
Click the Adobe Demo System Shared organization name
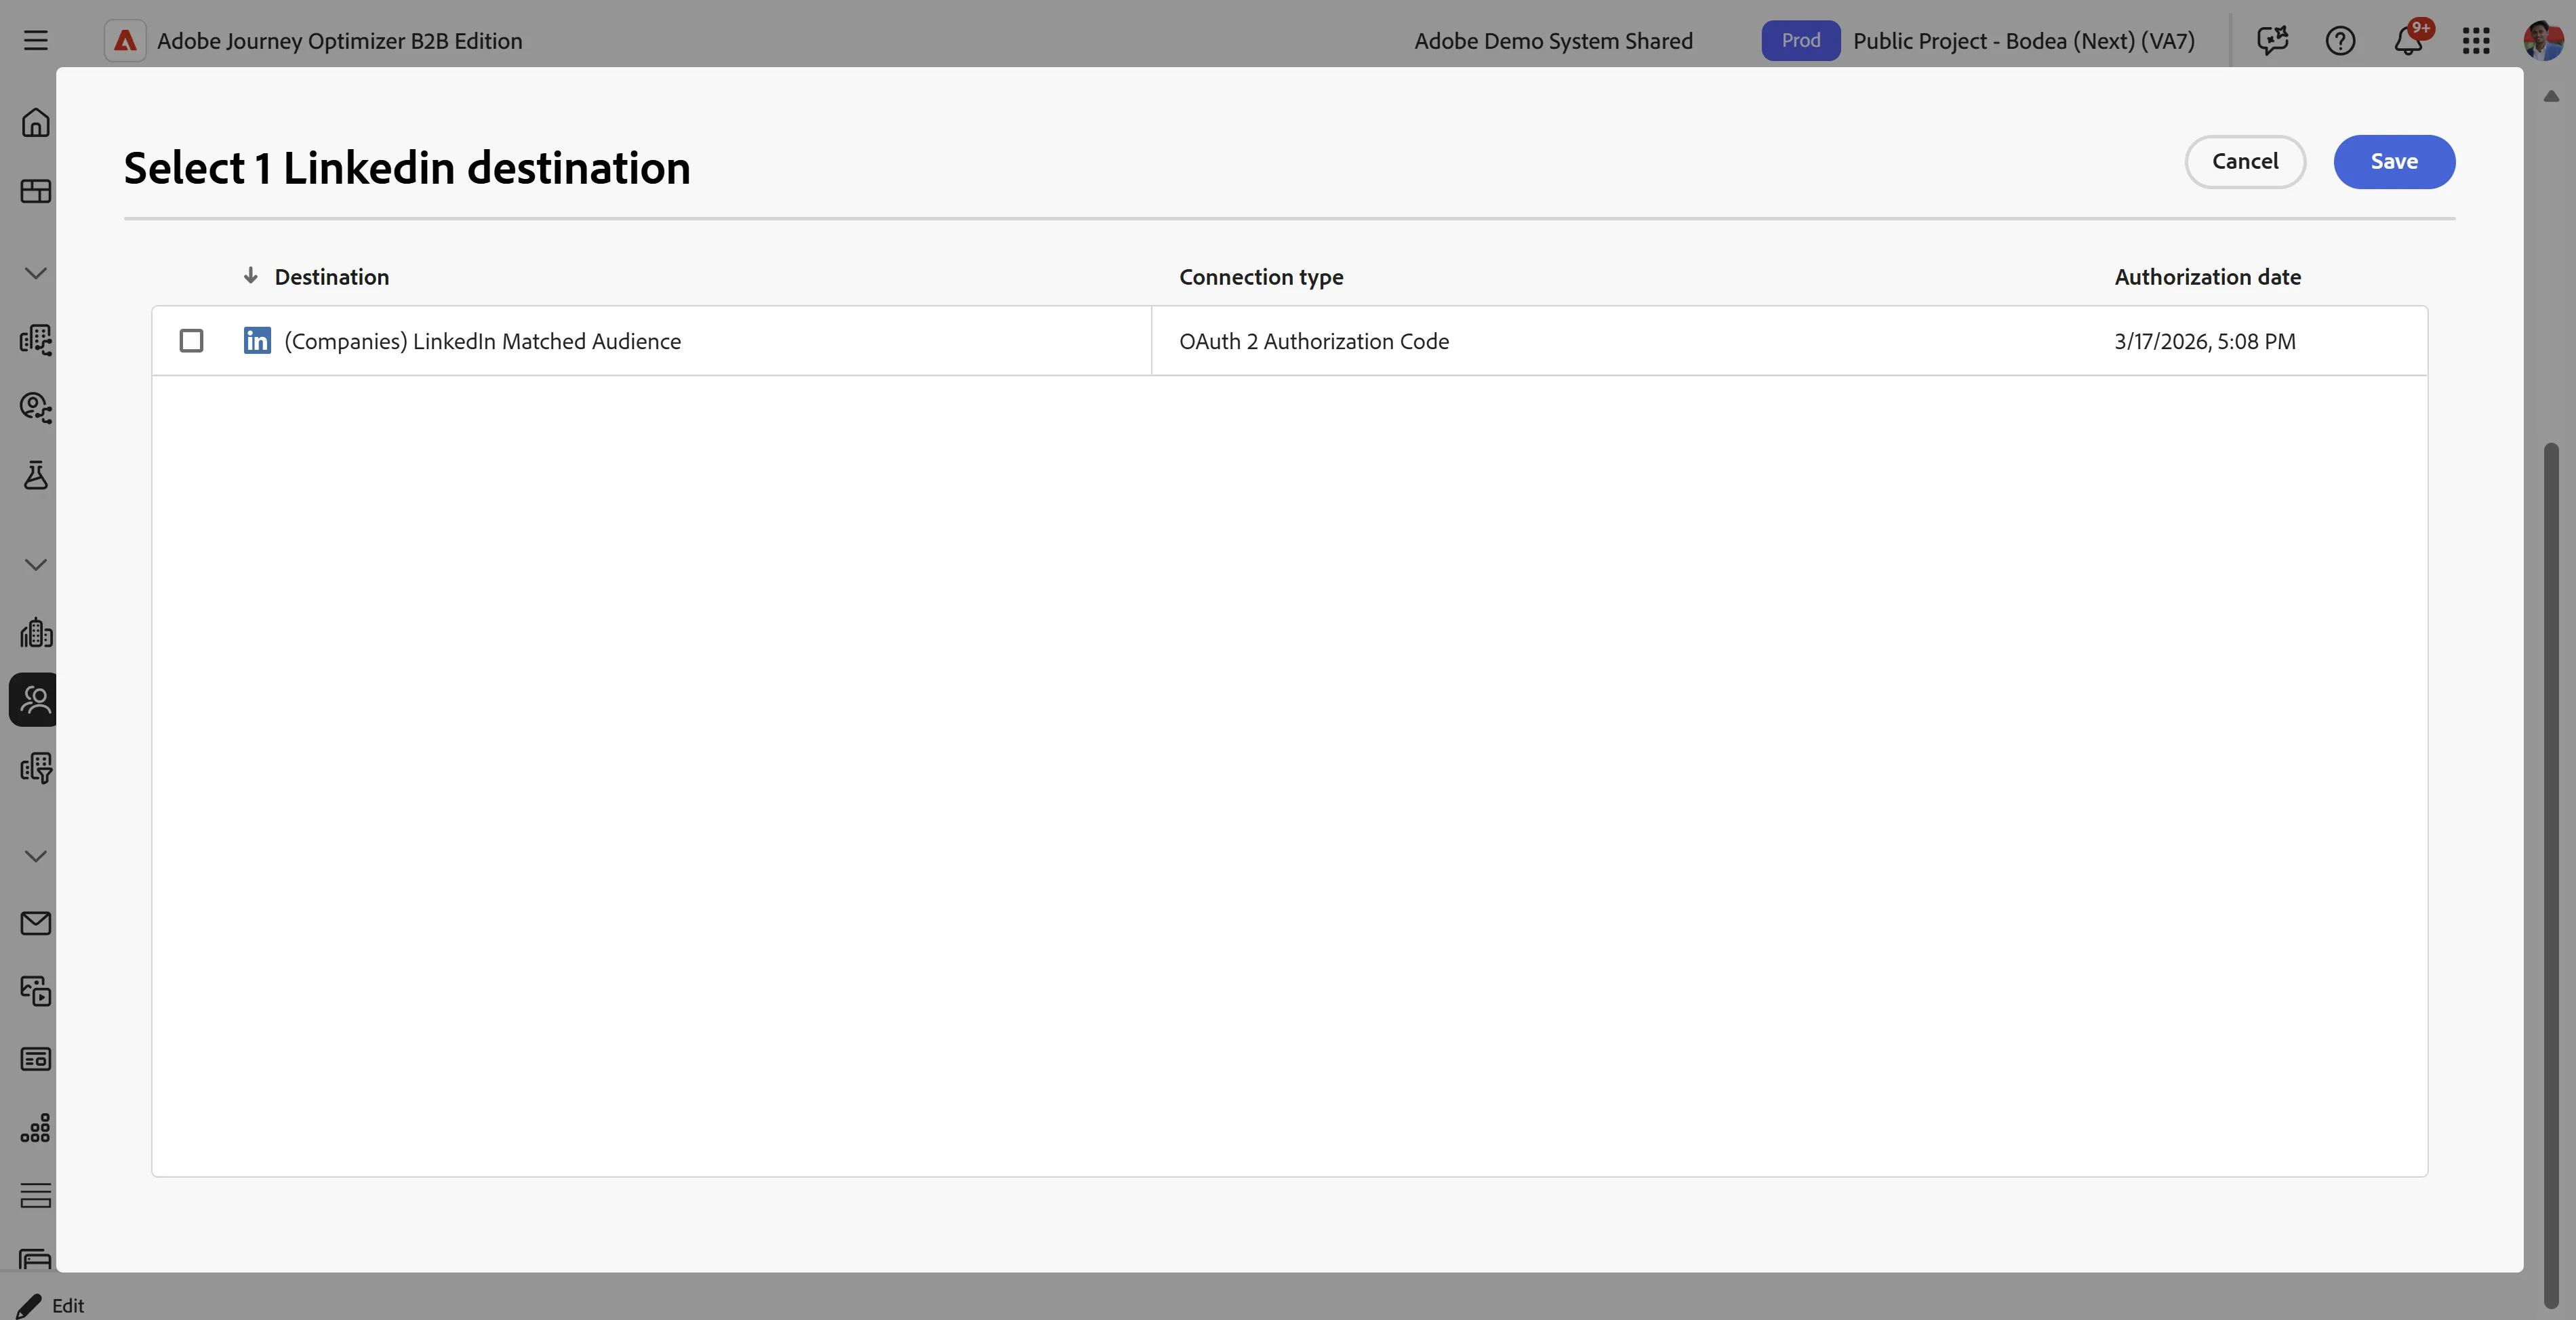(1553, 41)
